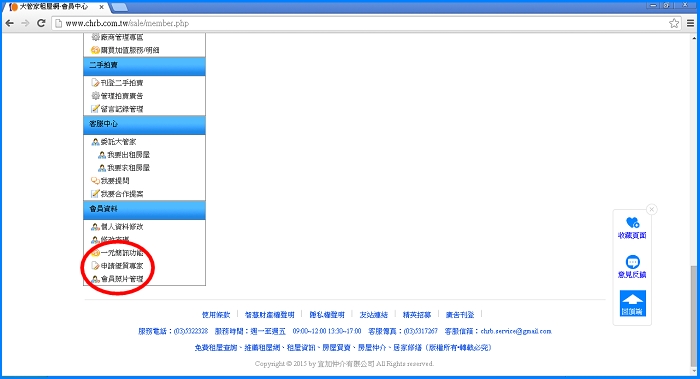
Task: Click the 使用條款 footer link
Action: pyautogui.click(x=216, y=315)
